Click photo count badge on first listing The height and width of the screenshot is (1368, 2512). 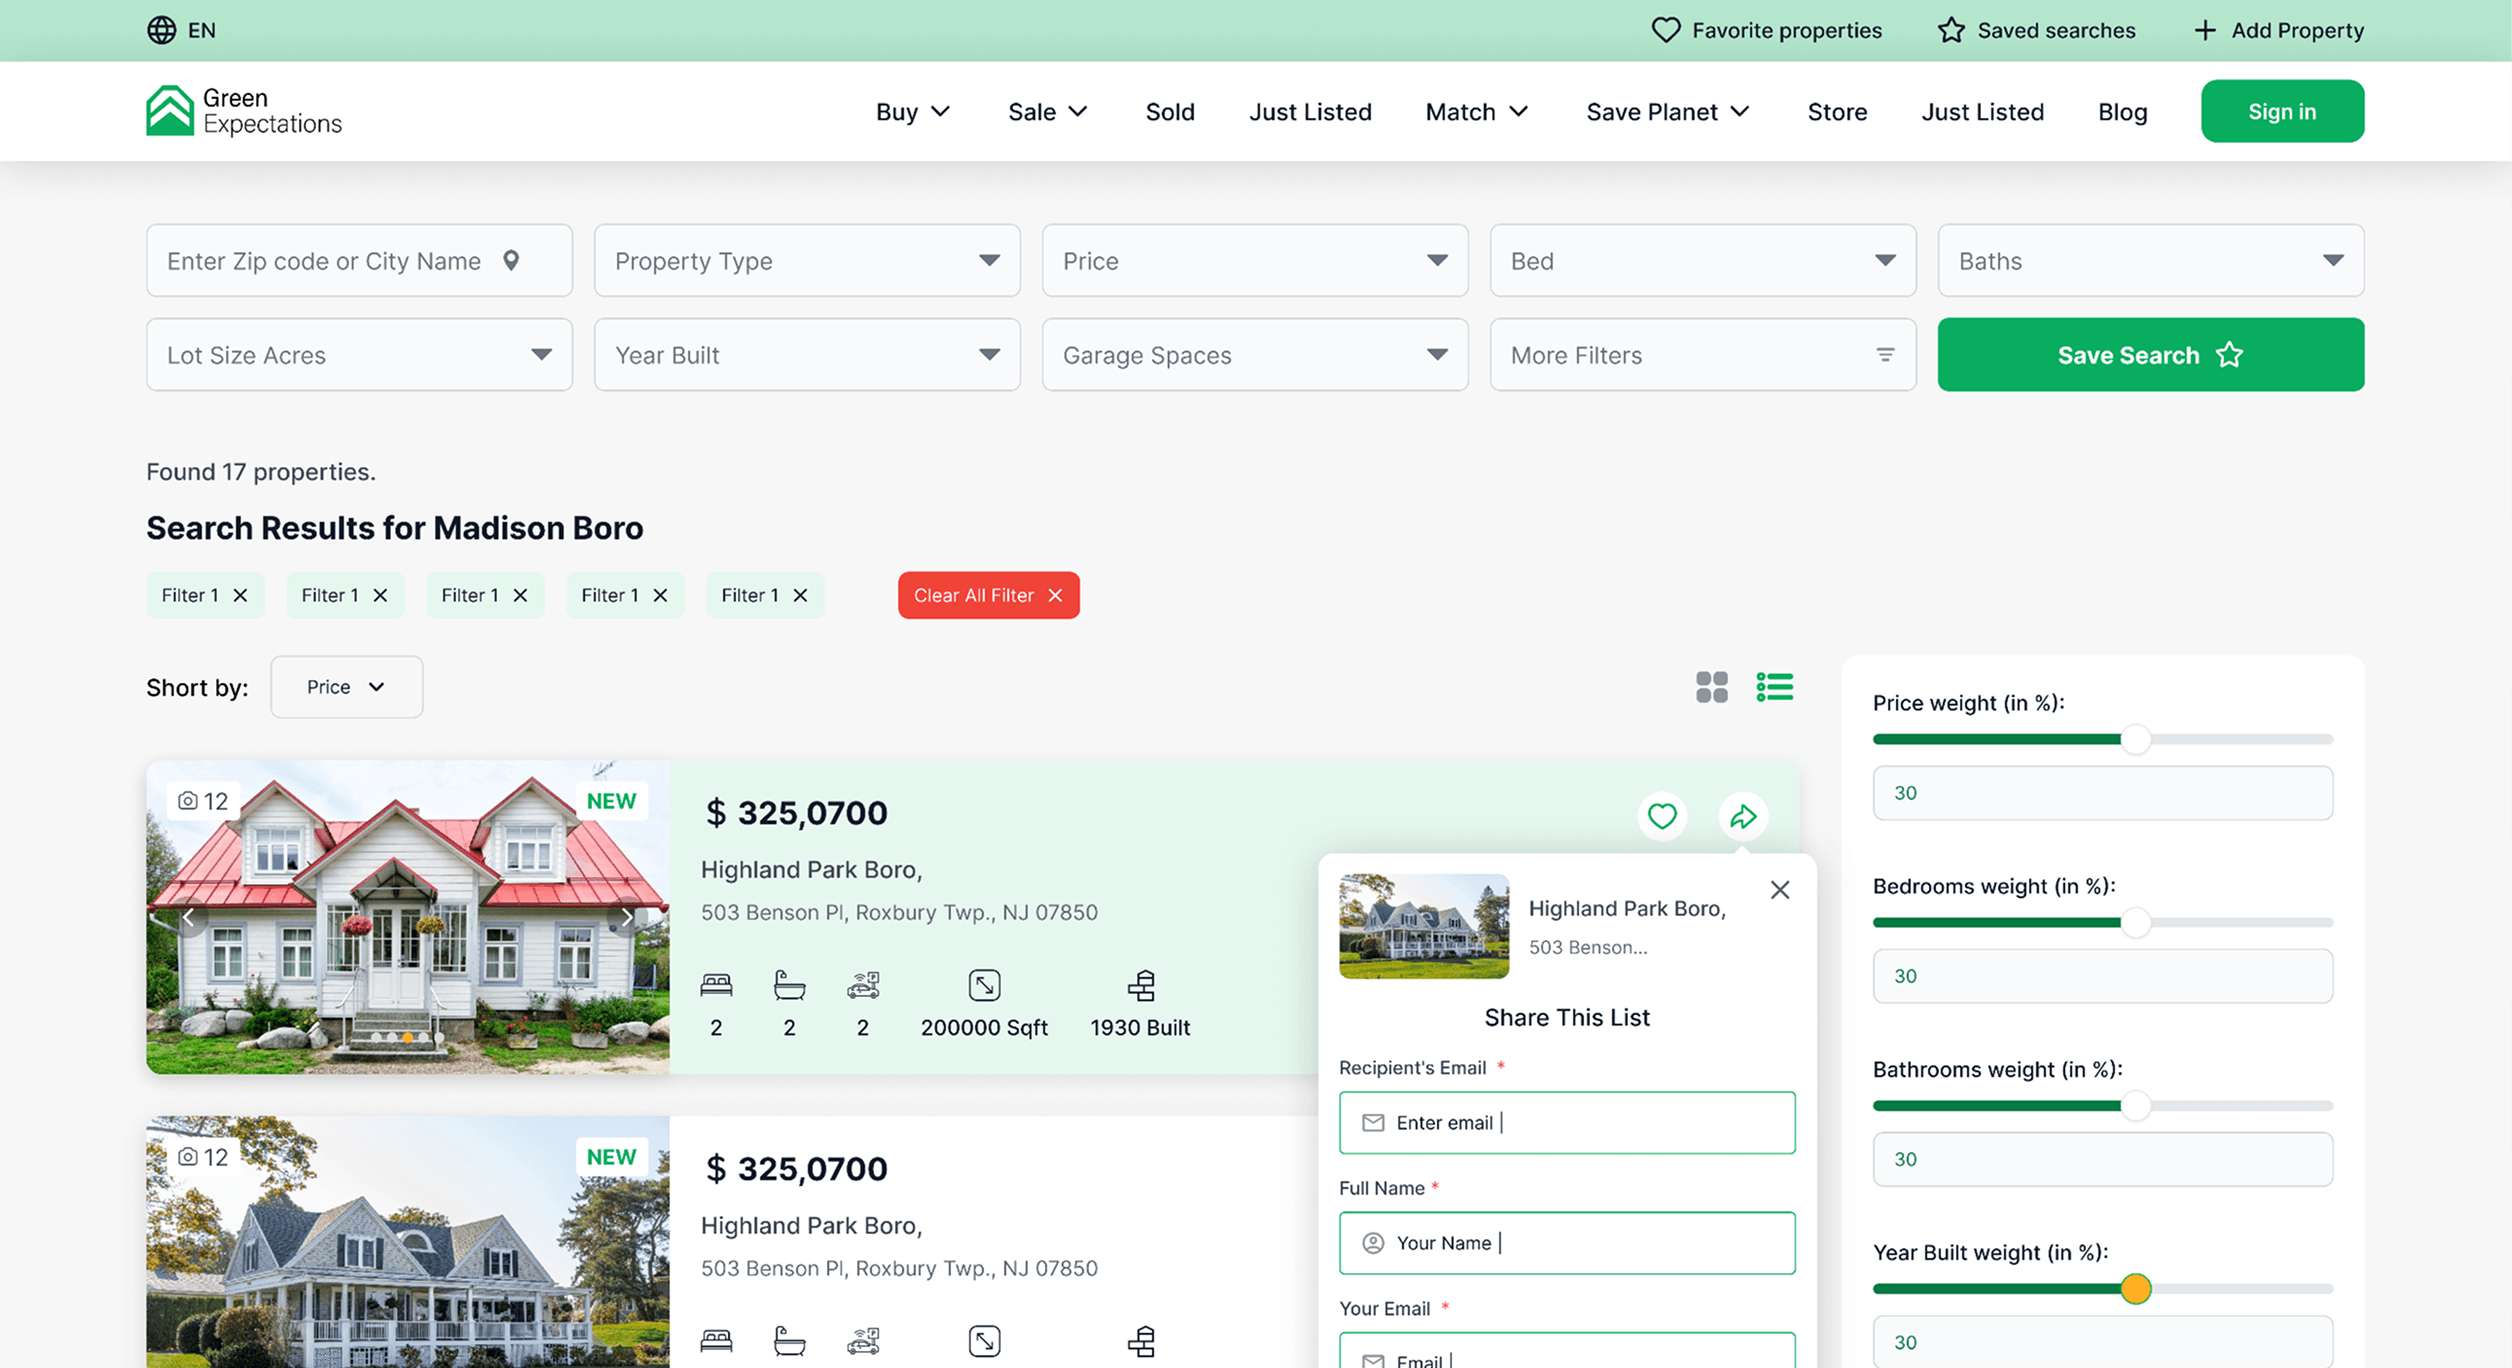coord(203,801)
